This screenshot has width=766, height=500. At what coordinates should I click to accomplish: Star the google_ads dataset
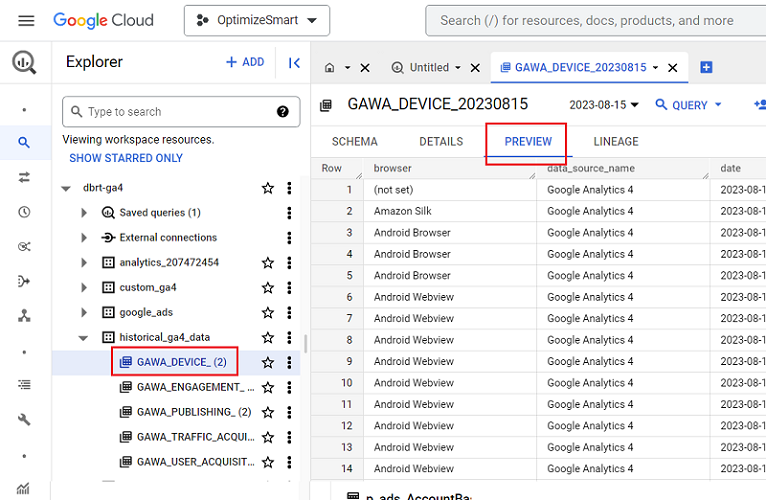click(268, 312)
